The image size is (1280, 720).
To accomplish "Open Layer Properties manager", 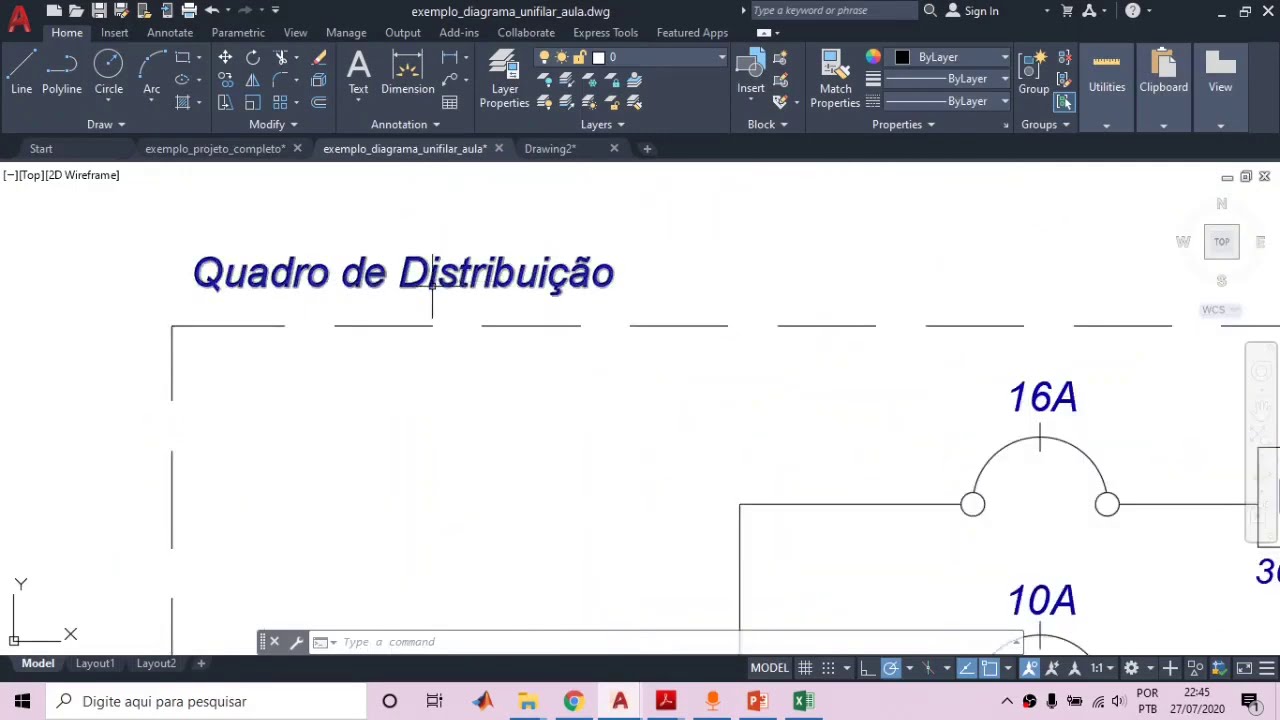I will 504,80.
